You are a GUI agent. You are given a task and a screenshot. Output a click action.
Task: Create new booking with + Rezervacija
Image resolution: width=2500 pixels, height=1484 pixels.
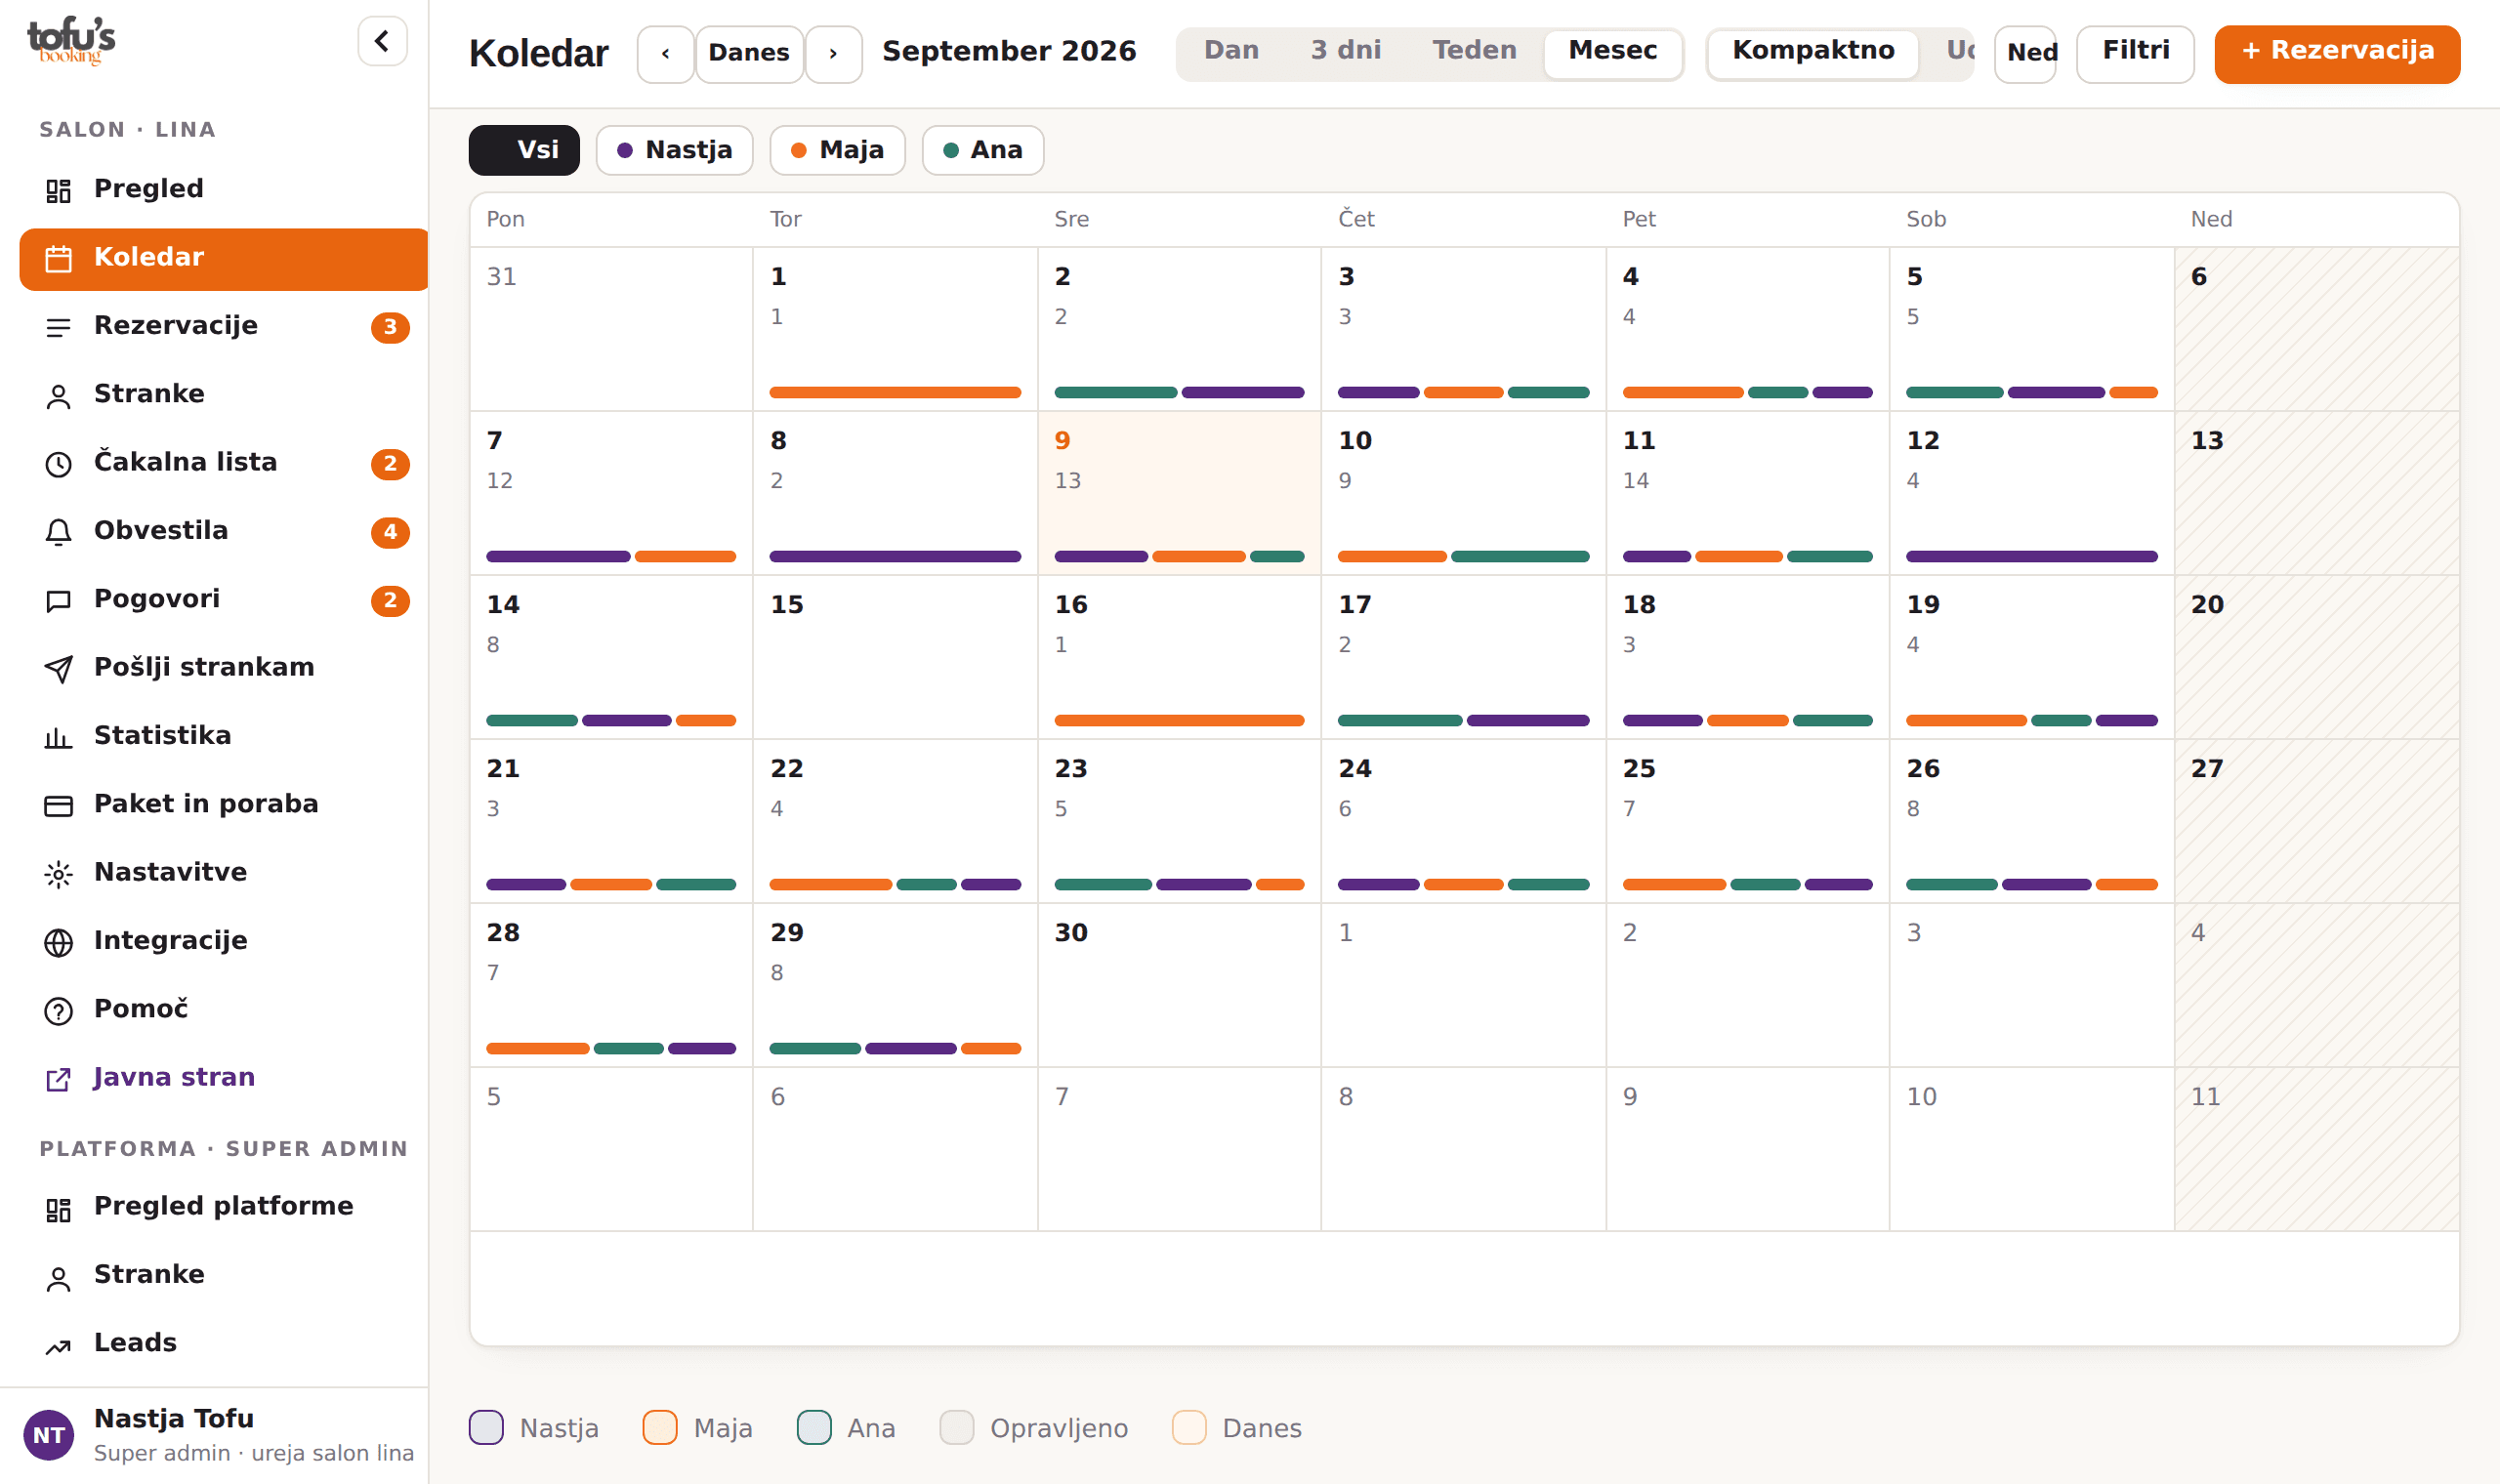click(2336, 53)
